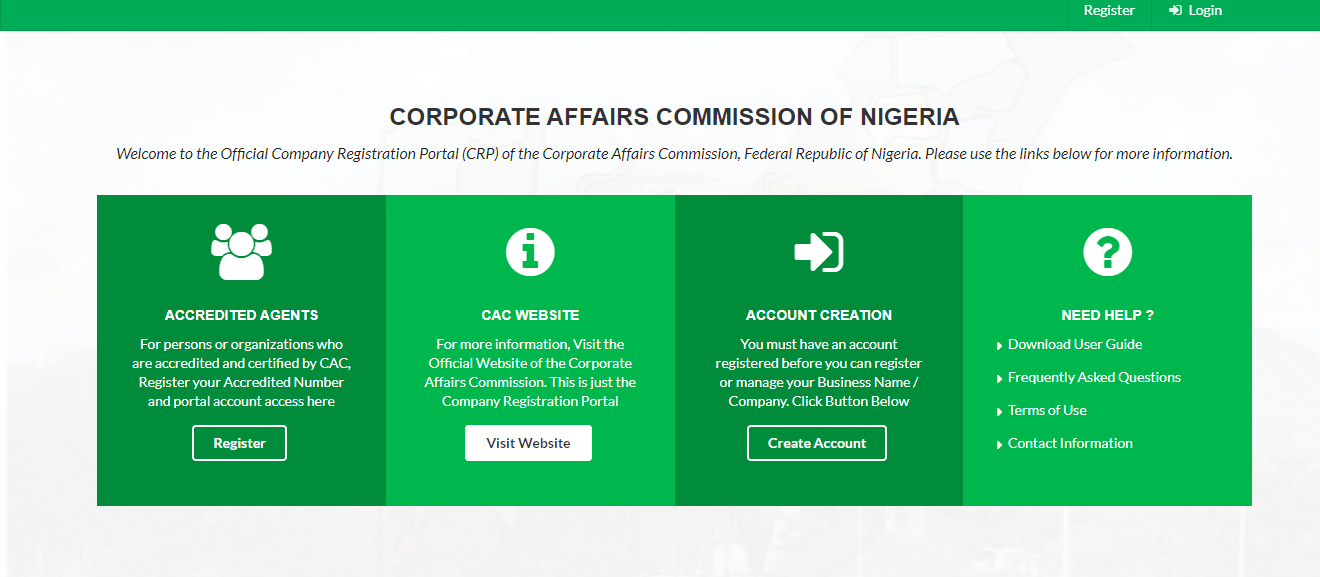Click the Accredited Agents group icon
This screenshot has height=577, width=1320.
click(x=241, y=251)
